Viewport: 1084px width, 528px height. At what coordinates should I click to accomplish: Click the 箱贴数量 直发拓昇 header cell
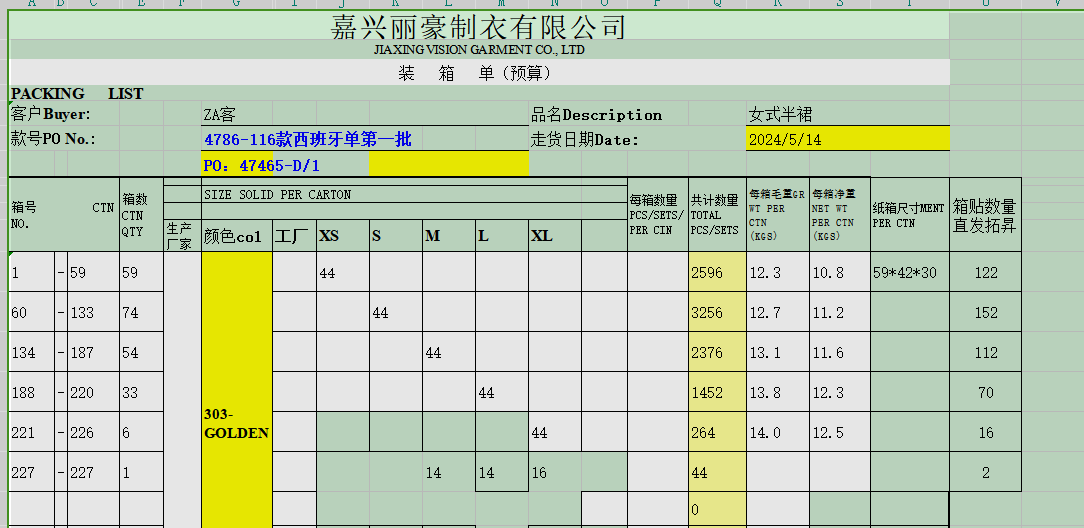(985, 215)
